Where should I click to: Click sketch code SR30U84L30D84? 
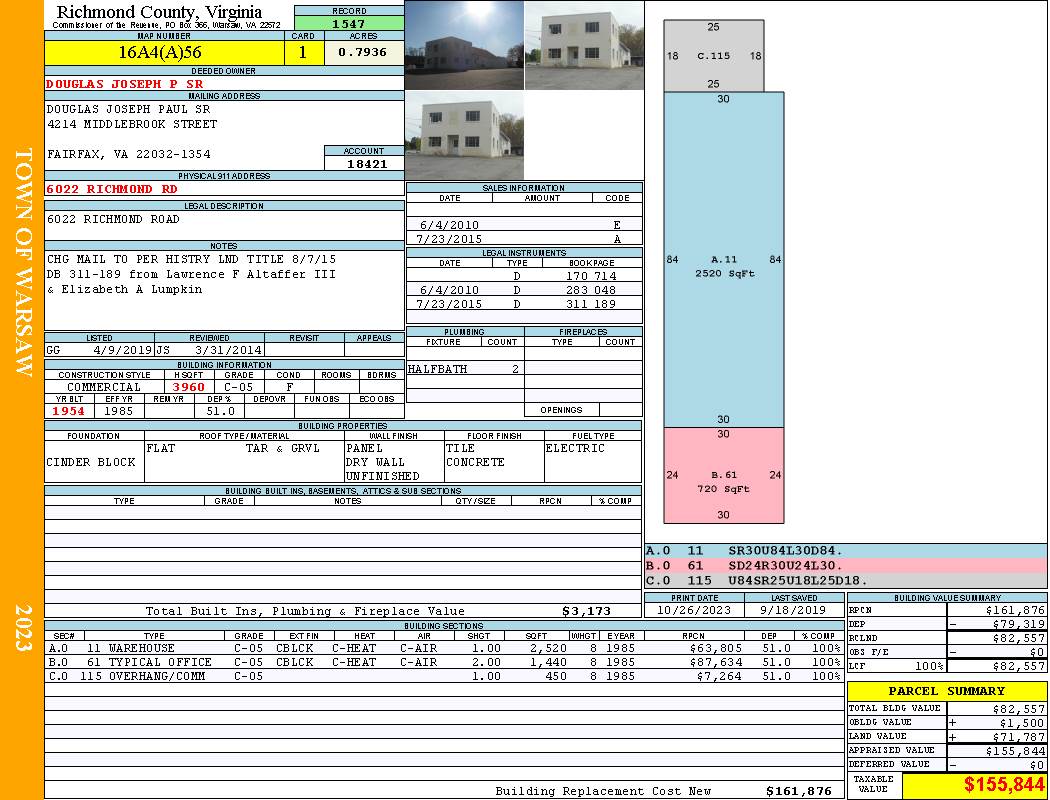(x=785, y=551)
